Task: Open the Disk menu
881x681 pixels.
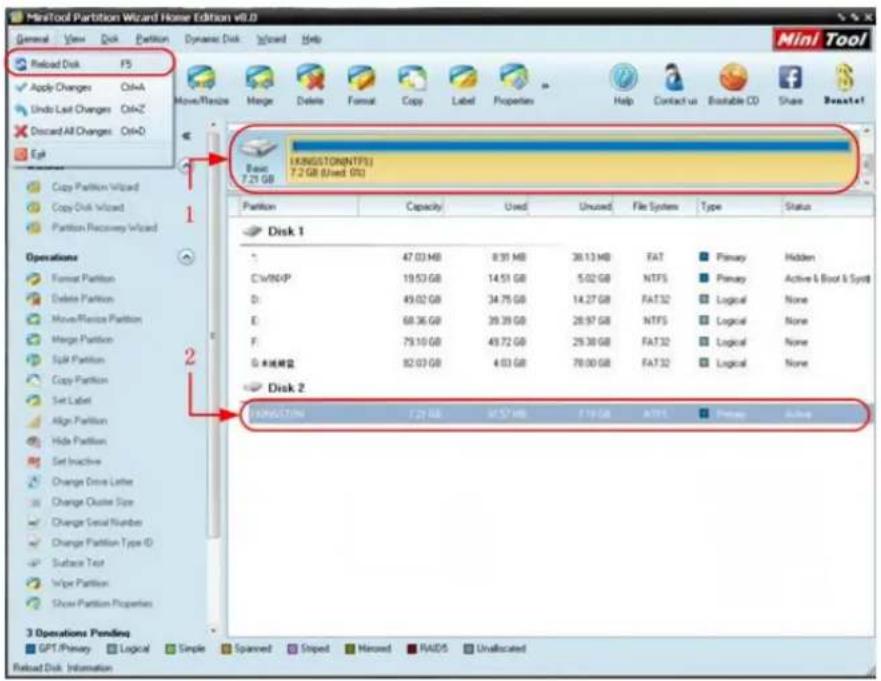Action: [110, 39]
